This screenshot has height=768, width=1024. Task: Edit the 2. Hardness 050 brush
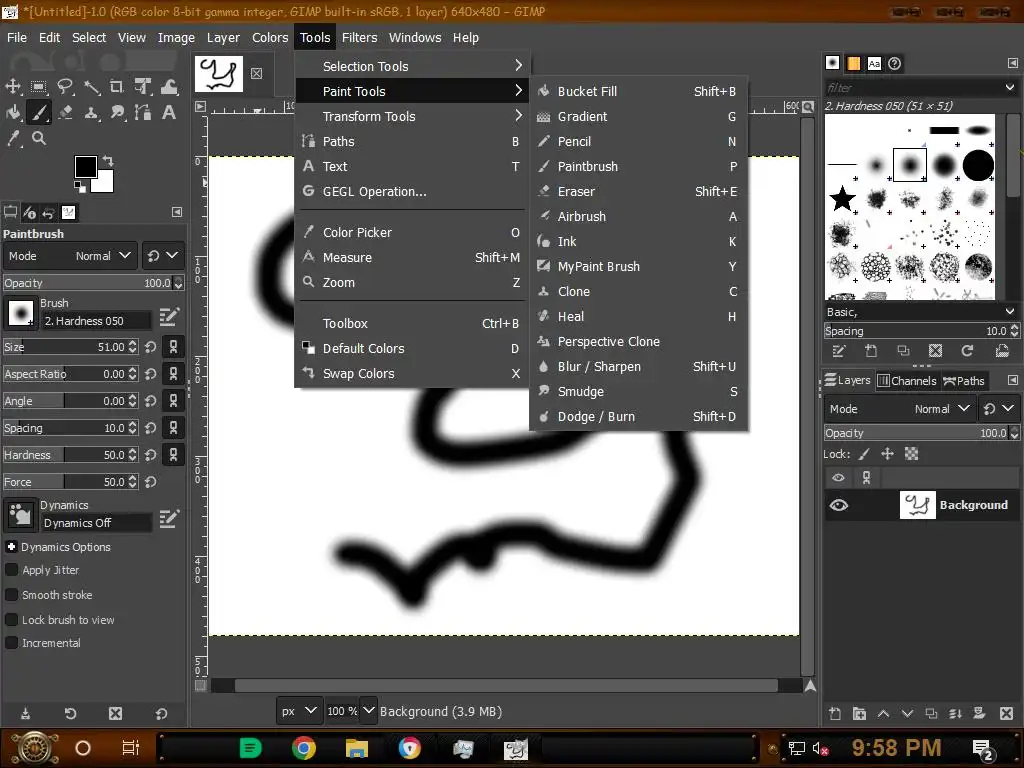(x=168, y=317)
